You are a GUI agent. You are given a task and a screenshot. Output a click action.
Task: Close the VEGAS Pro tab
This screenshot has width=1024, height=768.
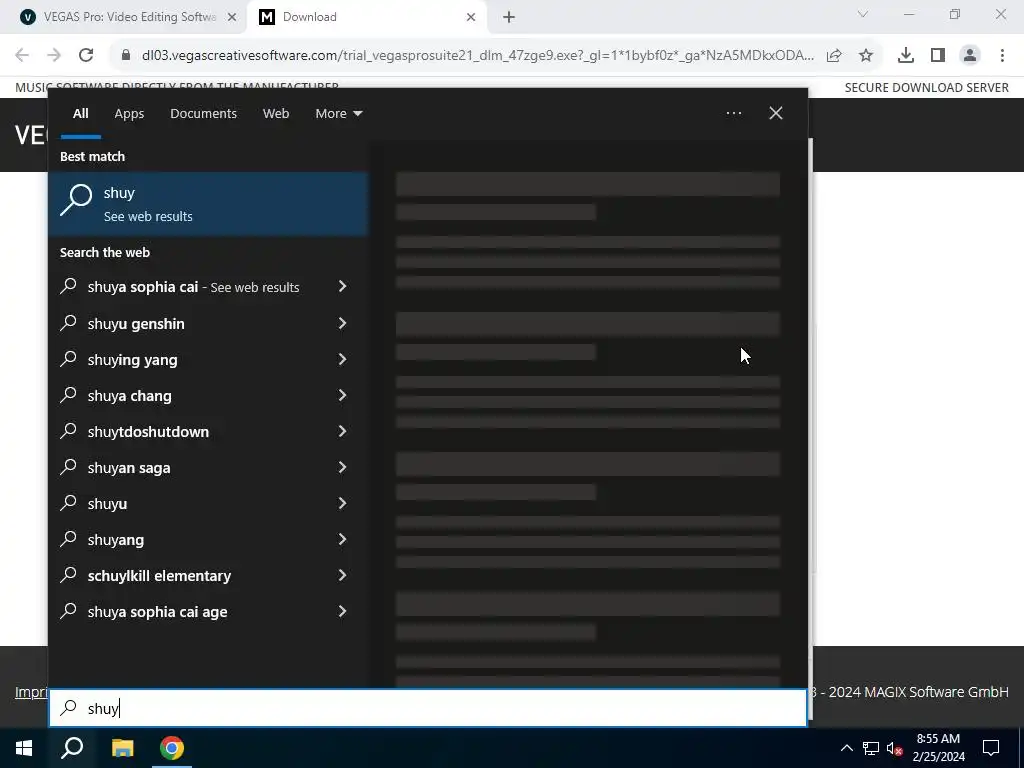(x=232, y=17)
